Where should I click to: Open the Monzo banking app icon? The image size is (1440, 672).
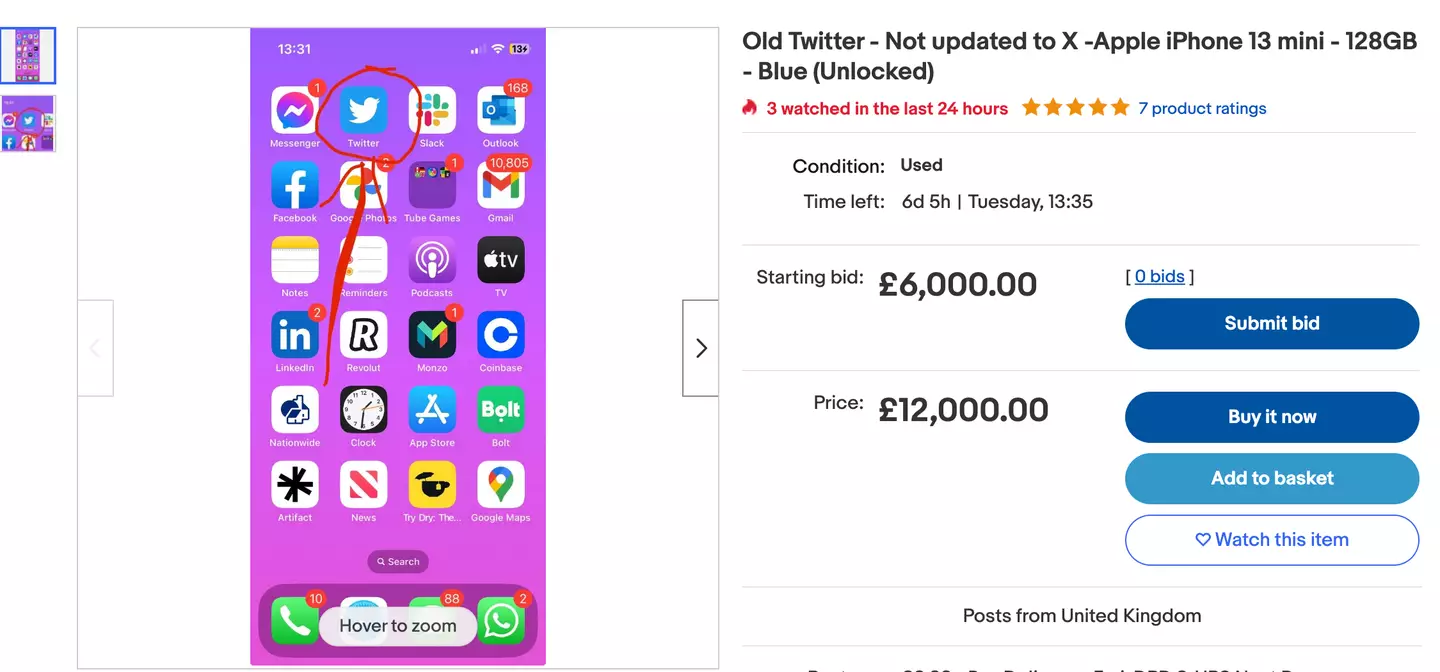pos(432,337)
